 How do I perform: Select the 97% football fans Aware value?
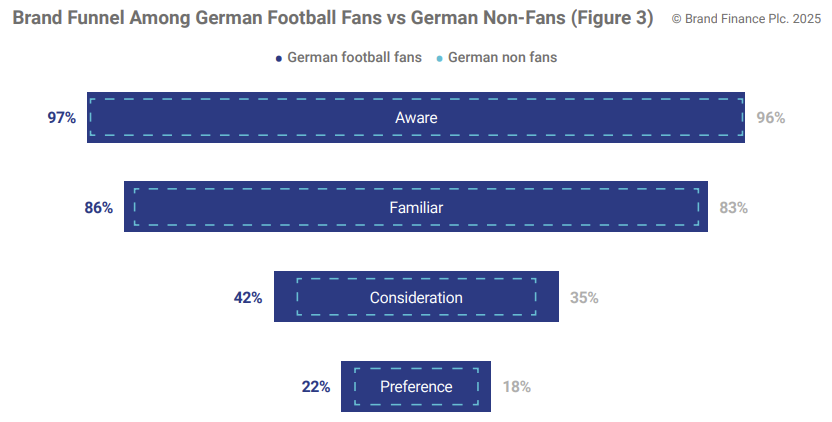coord(62,118)
